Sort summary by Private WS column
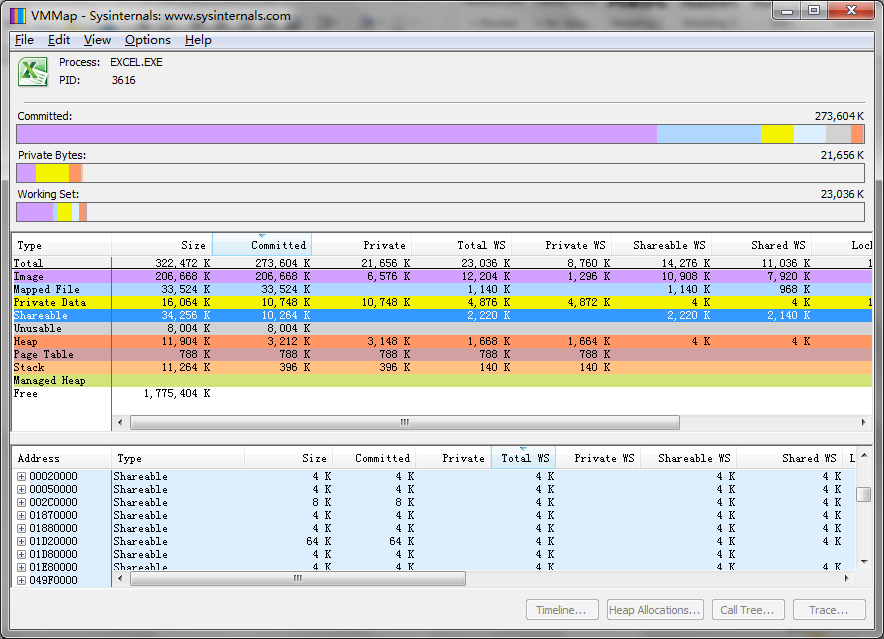The width and height of the screenshot is (884, 639). [x=562, y=245]
